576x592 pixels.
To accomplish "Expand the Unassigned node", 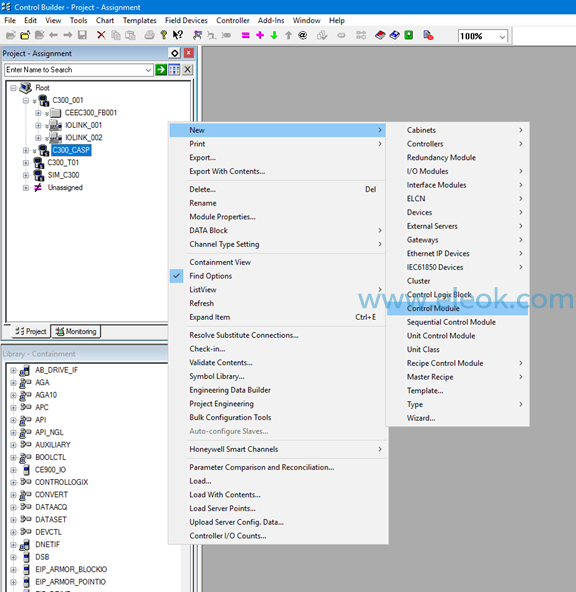I will coord(26,188).
